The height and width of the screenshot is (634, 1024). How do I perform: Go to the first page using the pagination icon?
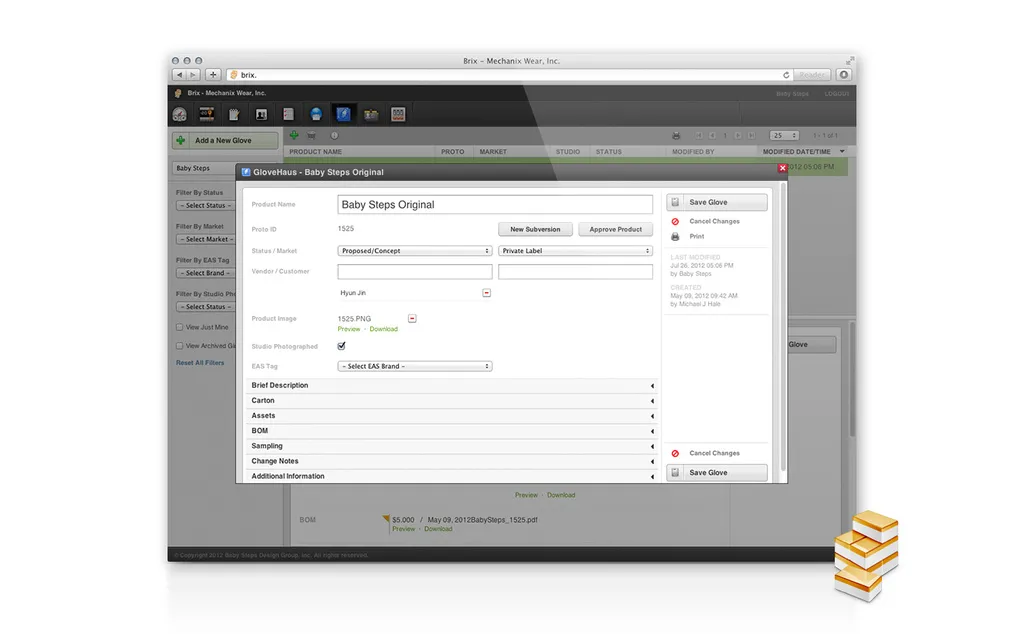tap(699, 136)
